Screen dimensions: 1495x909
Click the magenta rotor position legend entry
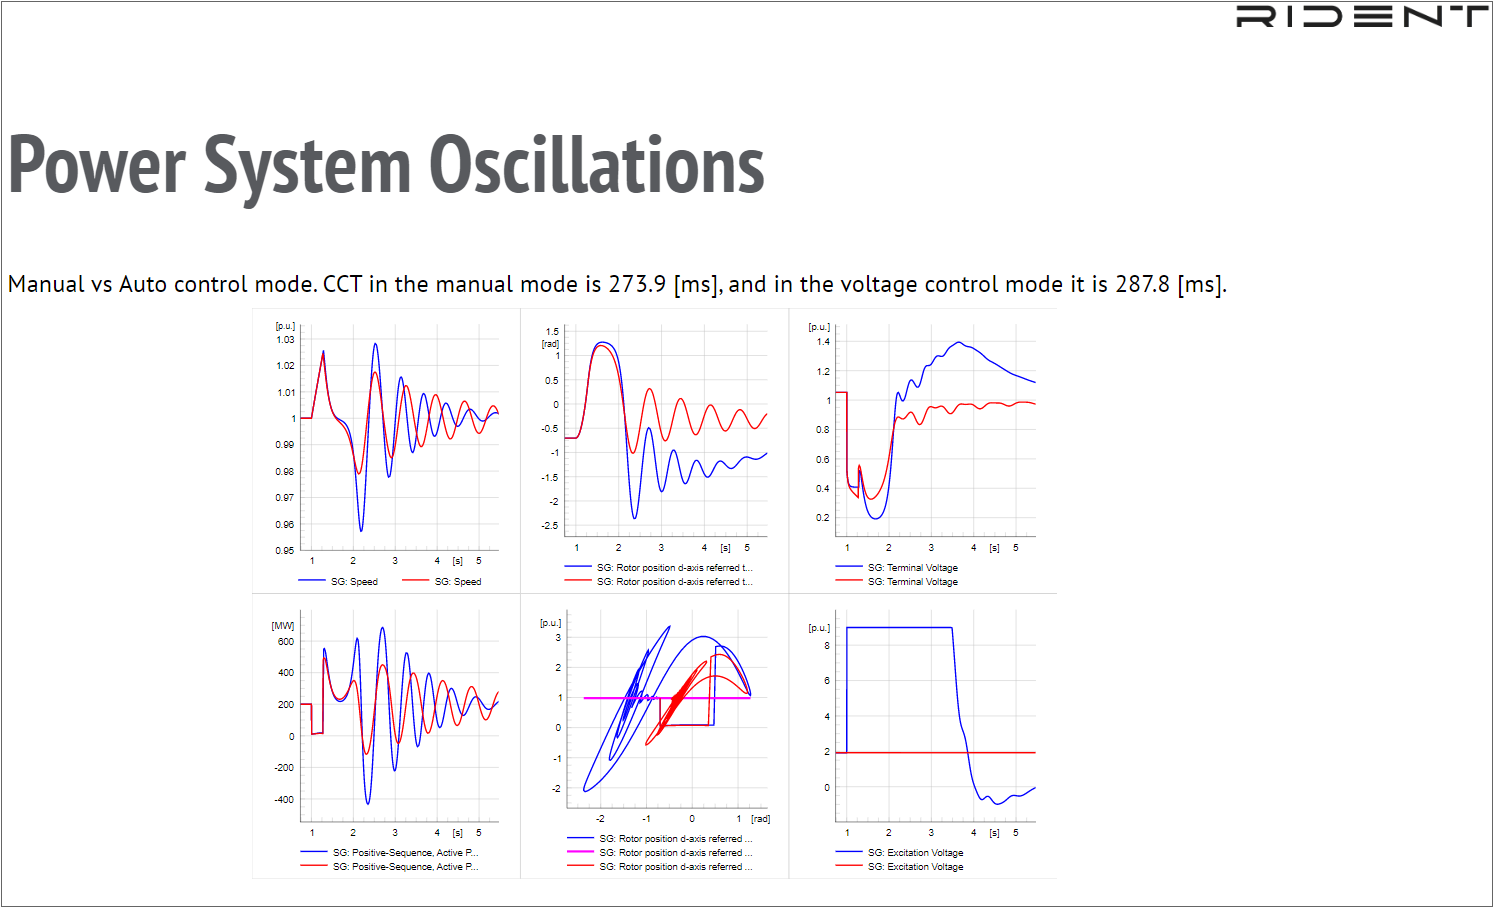(659, 853)
